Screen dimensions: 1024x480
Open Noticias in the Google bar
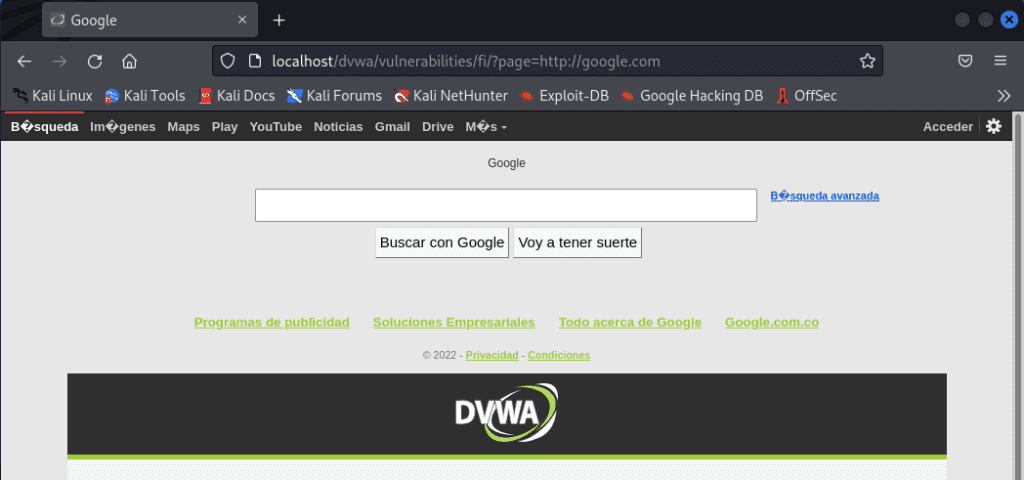pos(338,127)
